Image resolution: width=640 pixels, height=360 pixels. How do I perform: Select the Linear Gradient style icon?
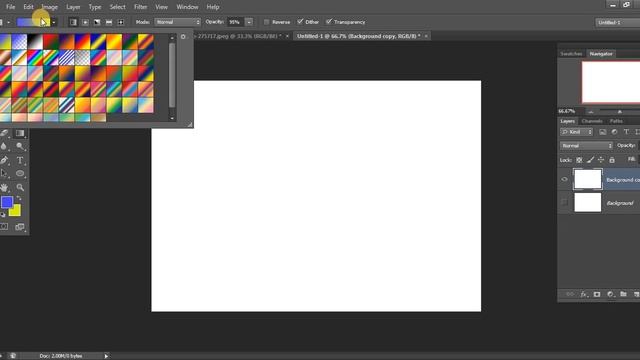point(73,22)
